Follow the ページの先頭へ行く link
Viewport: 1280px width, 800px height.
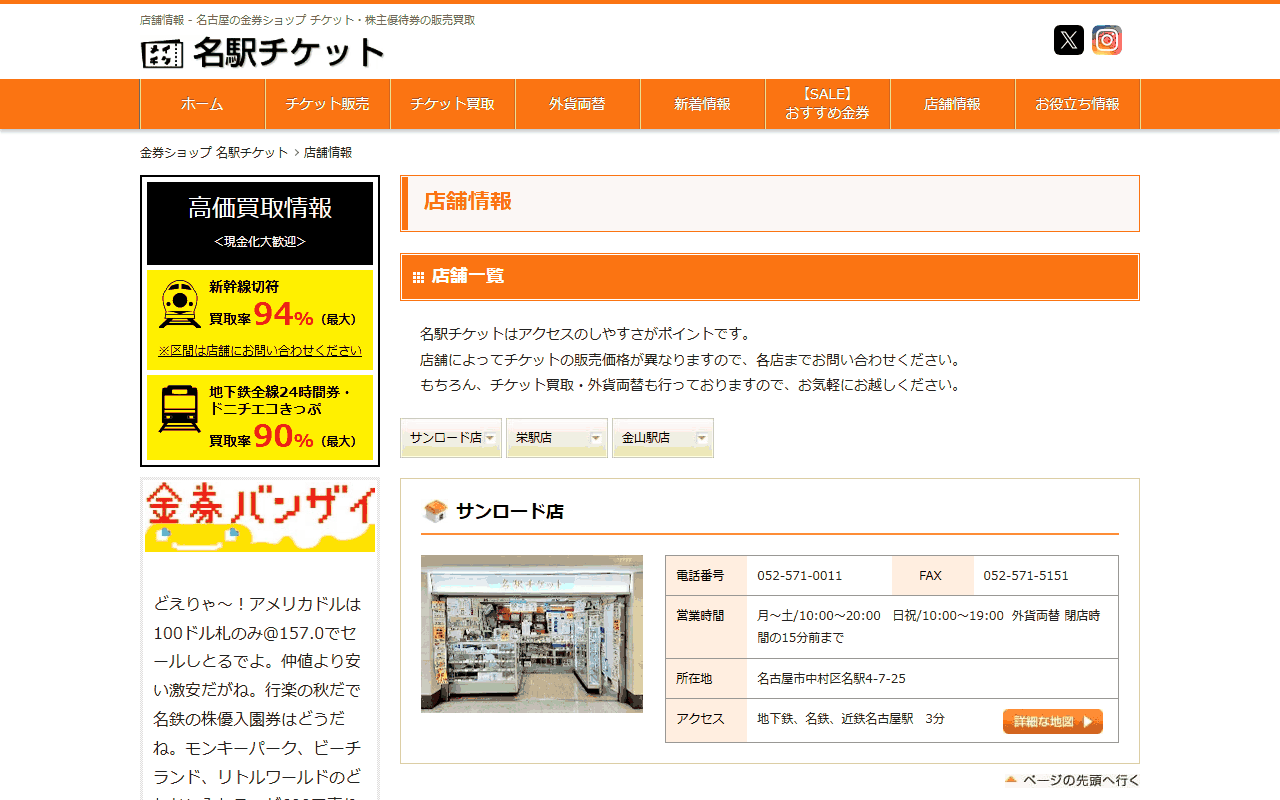coord(1072,780)
